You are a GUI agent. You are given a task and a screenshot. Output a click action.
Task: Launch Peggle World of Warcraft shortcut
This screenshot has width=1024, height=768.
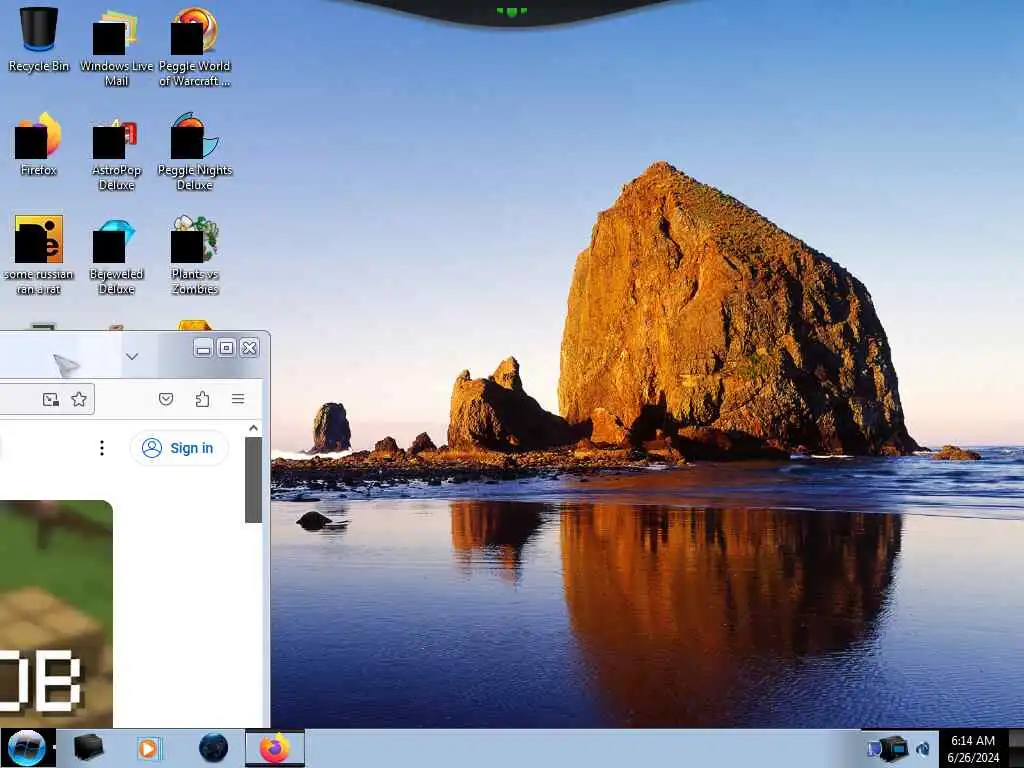point(195,47)
